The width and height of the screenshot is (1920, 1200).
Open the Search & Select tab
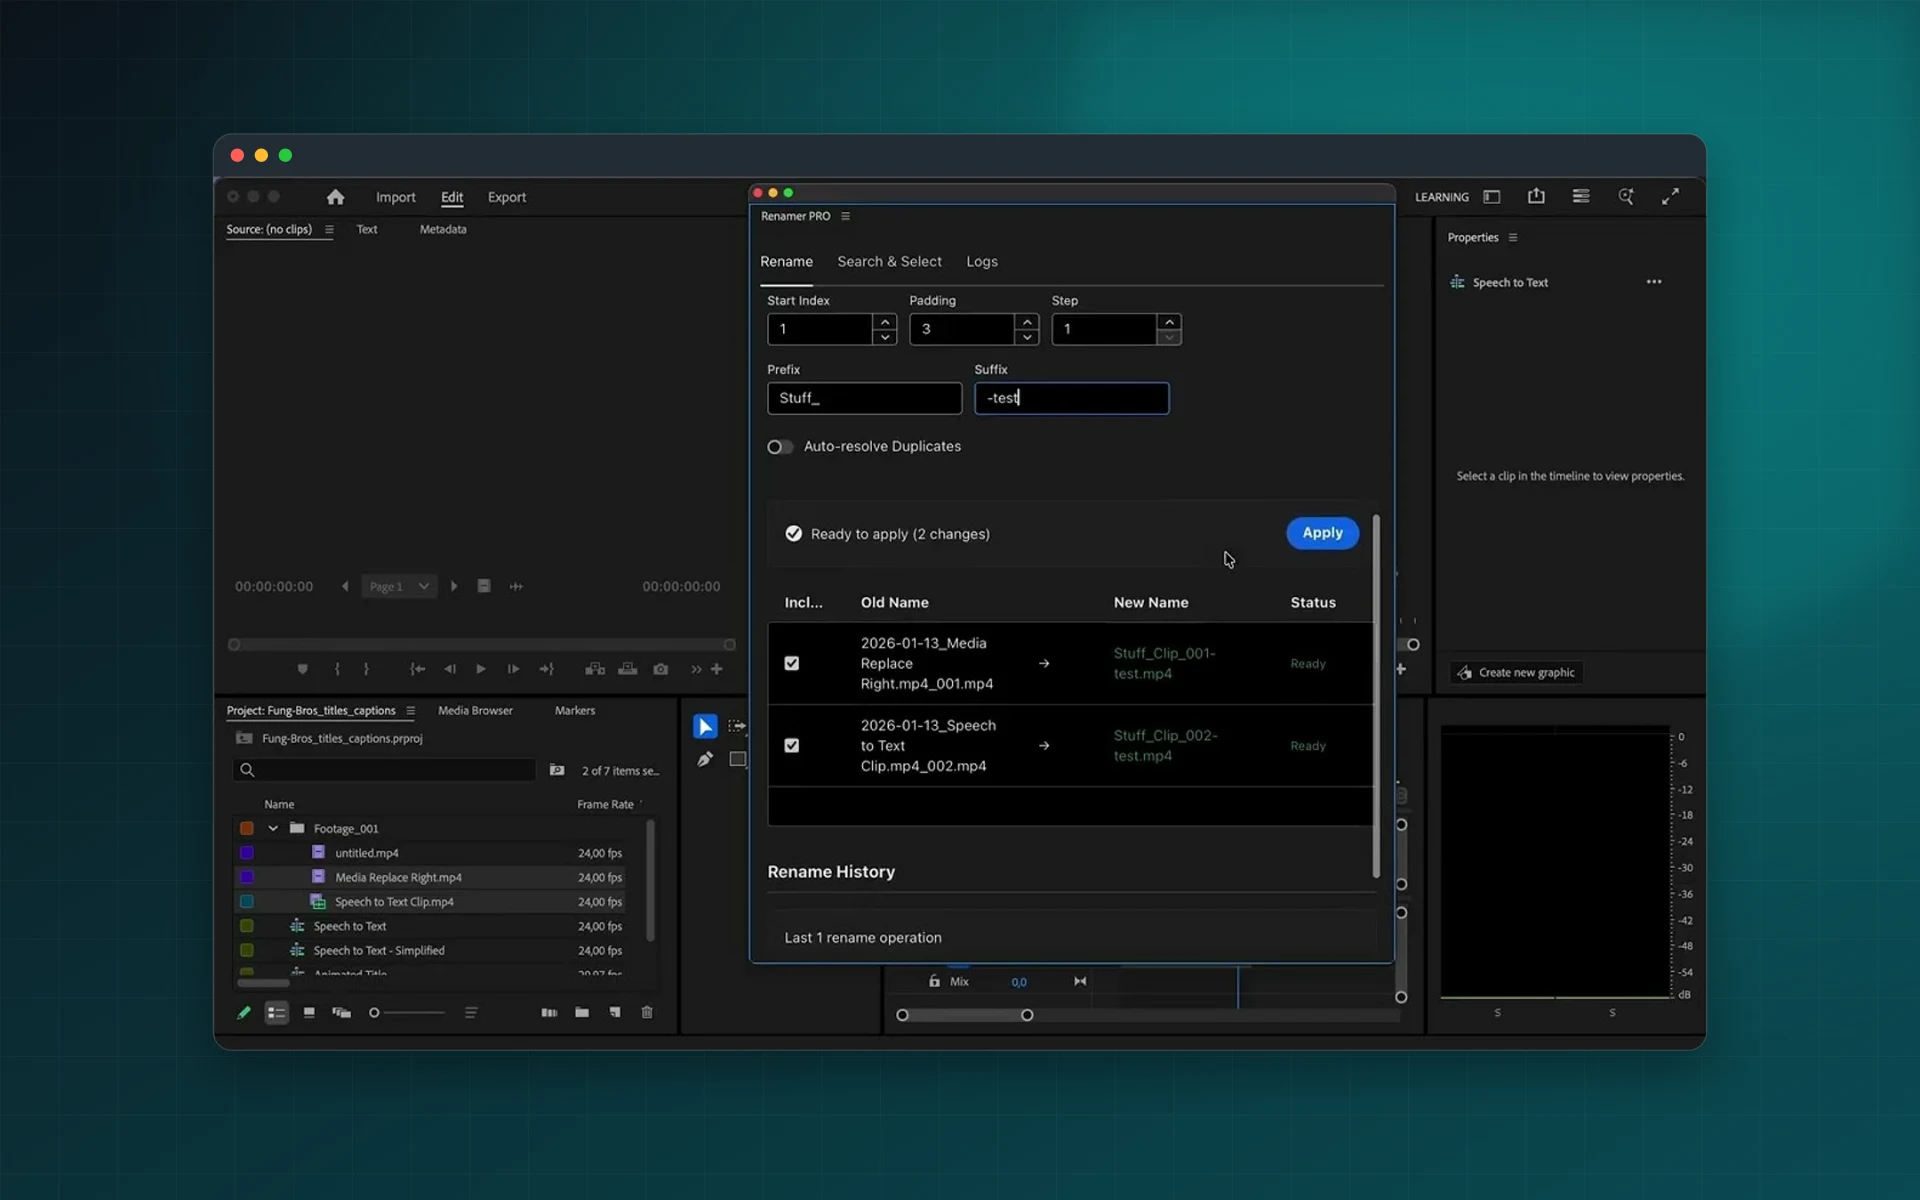coord(889,262)
